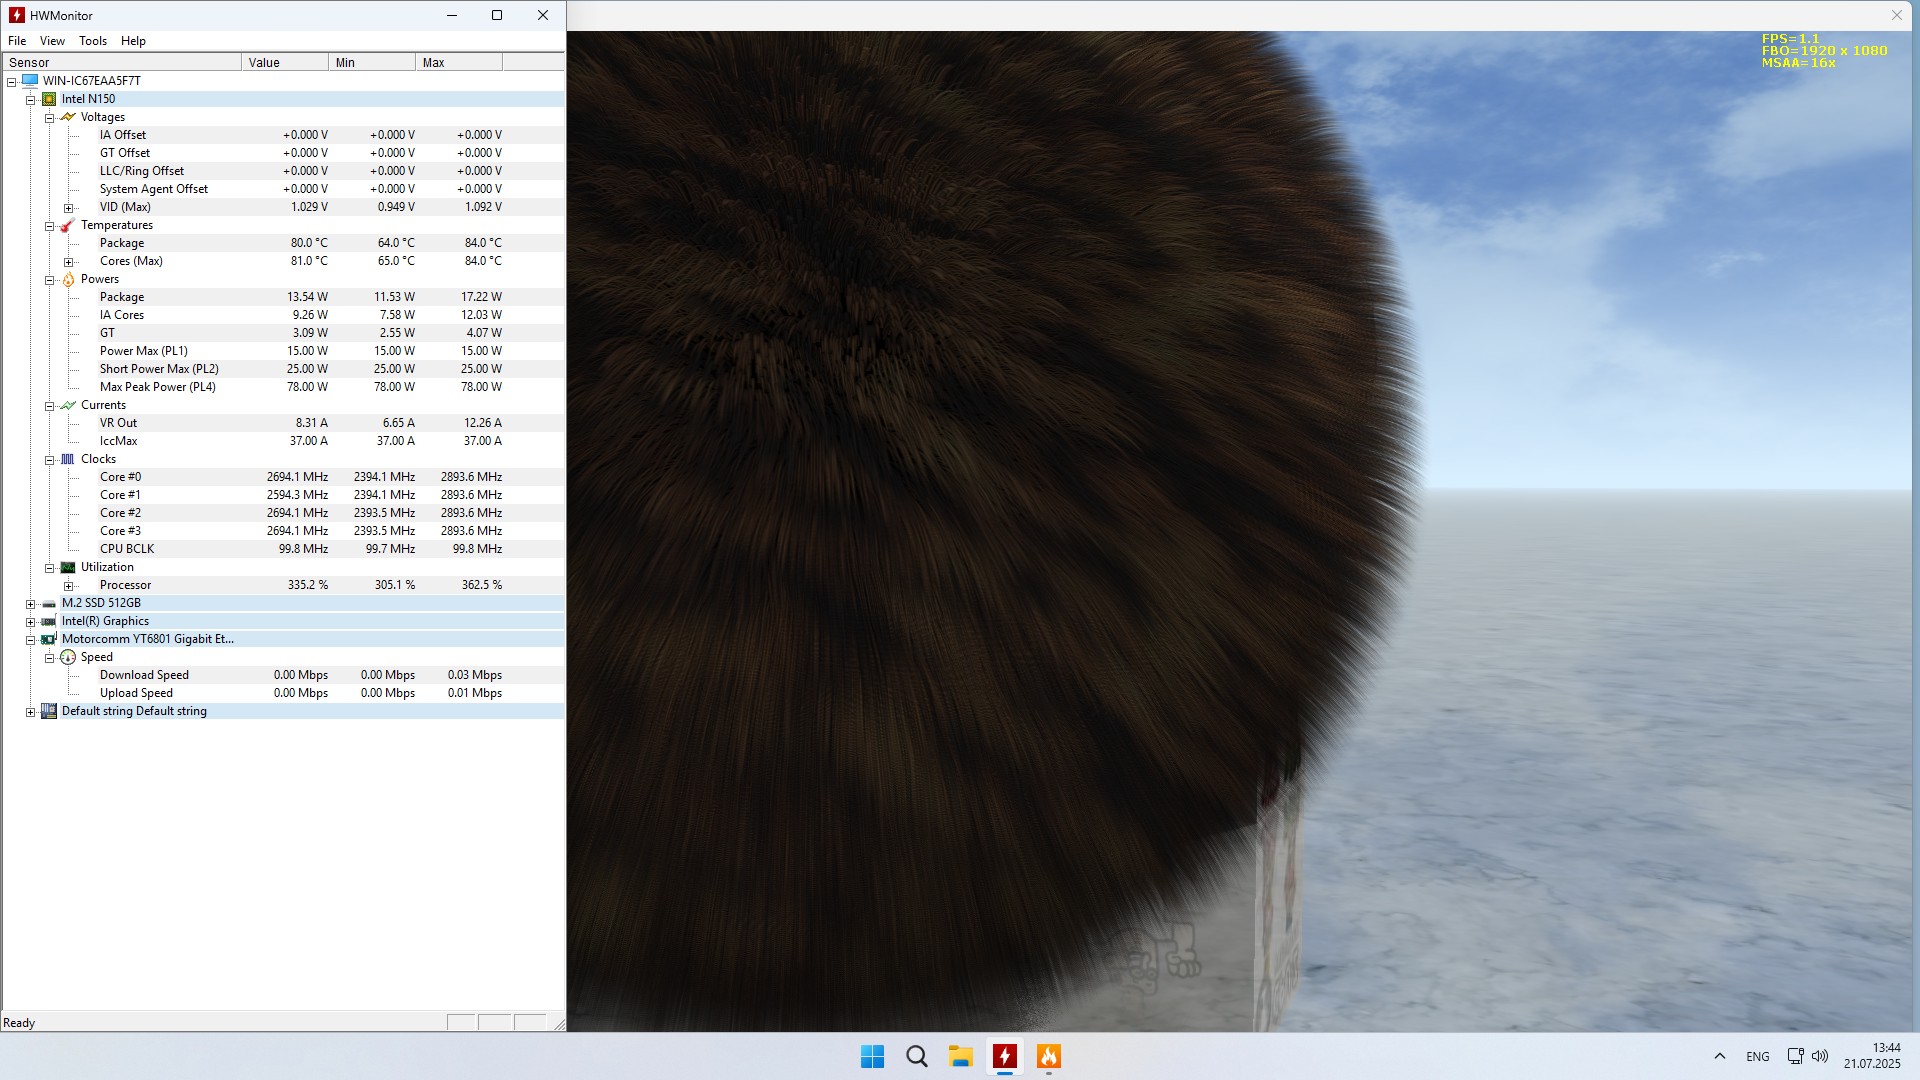Open File Explorer from taskbar
1920x1080 pixels.
[960, 1056]
